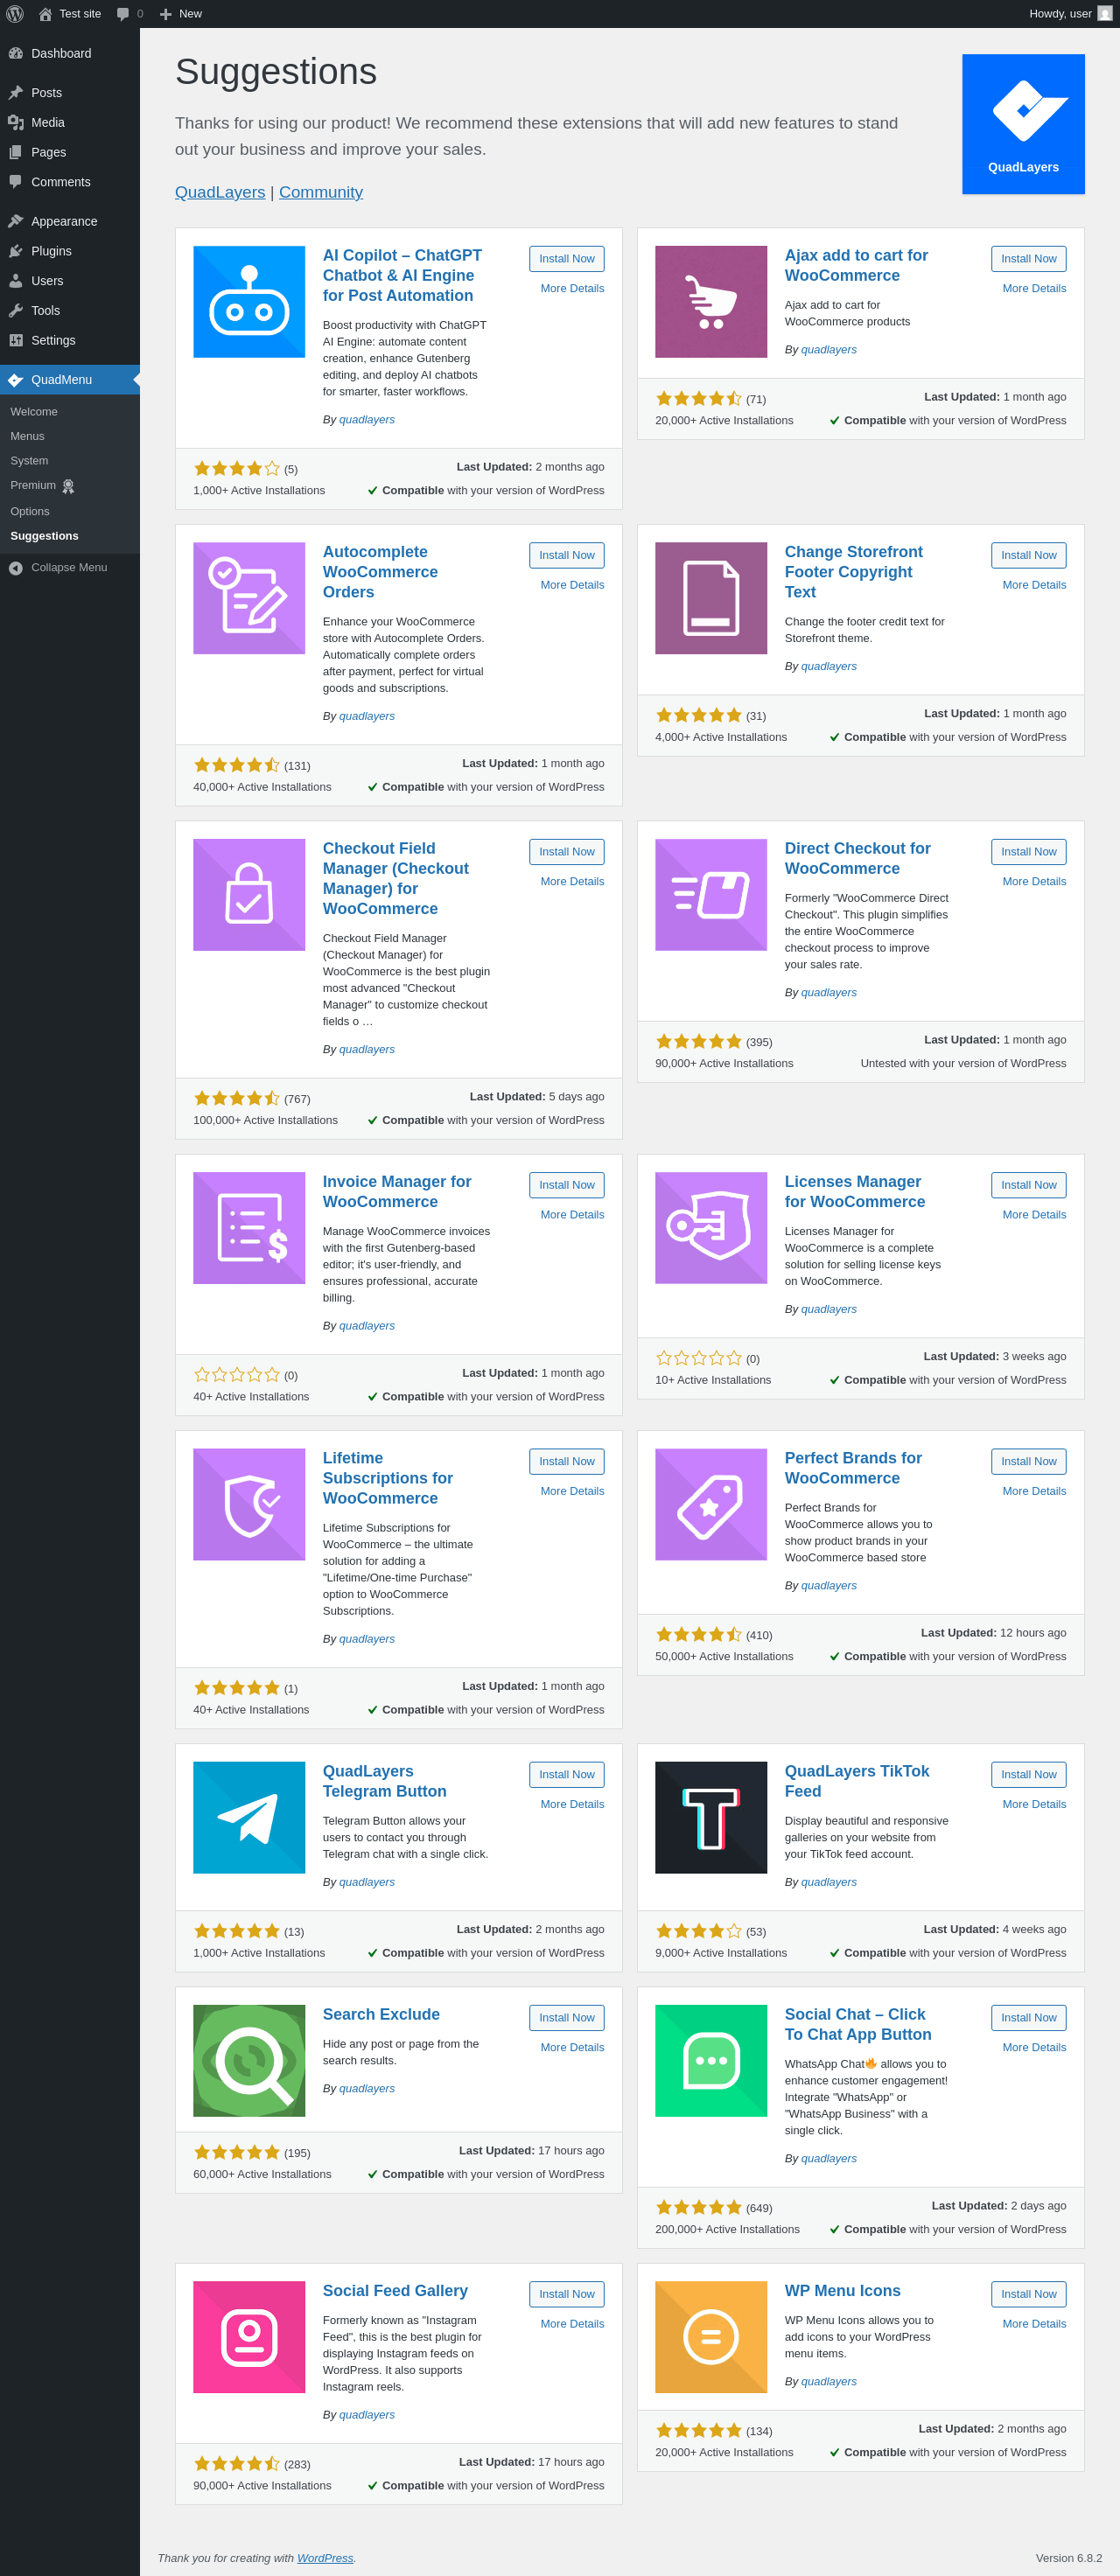Click the Autocomplete WooCommerce Orders icon
This screenshot has height=2576, width=1120.
point(249,598)
